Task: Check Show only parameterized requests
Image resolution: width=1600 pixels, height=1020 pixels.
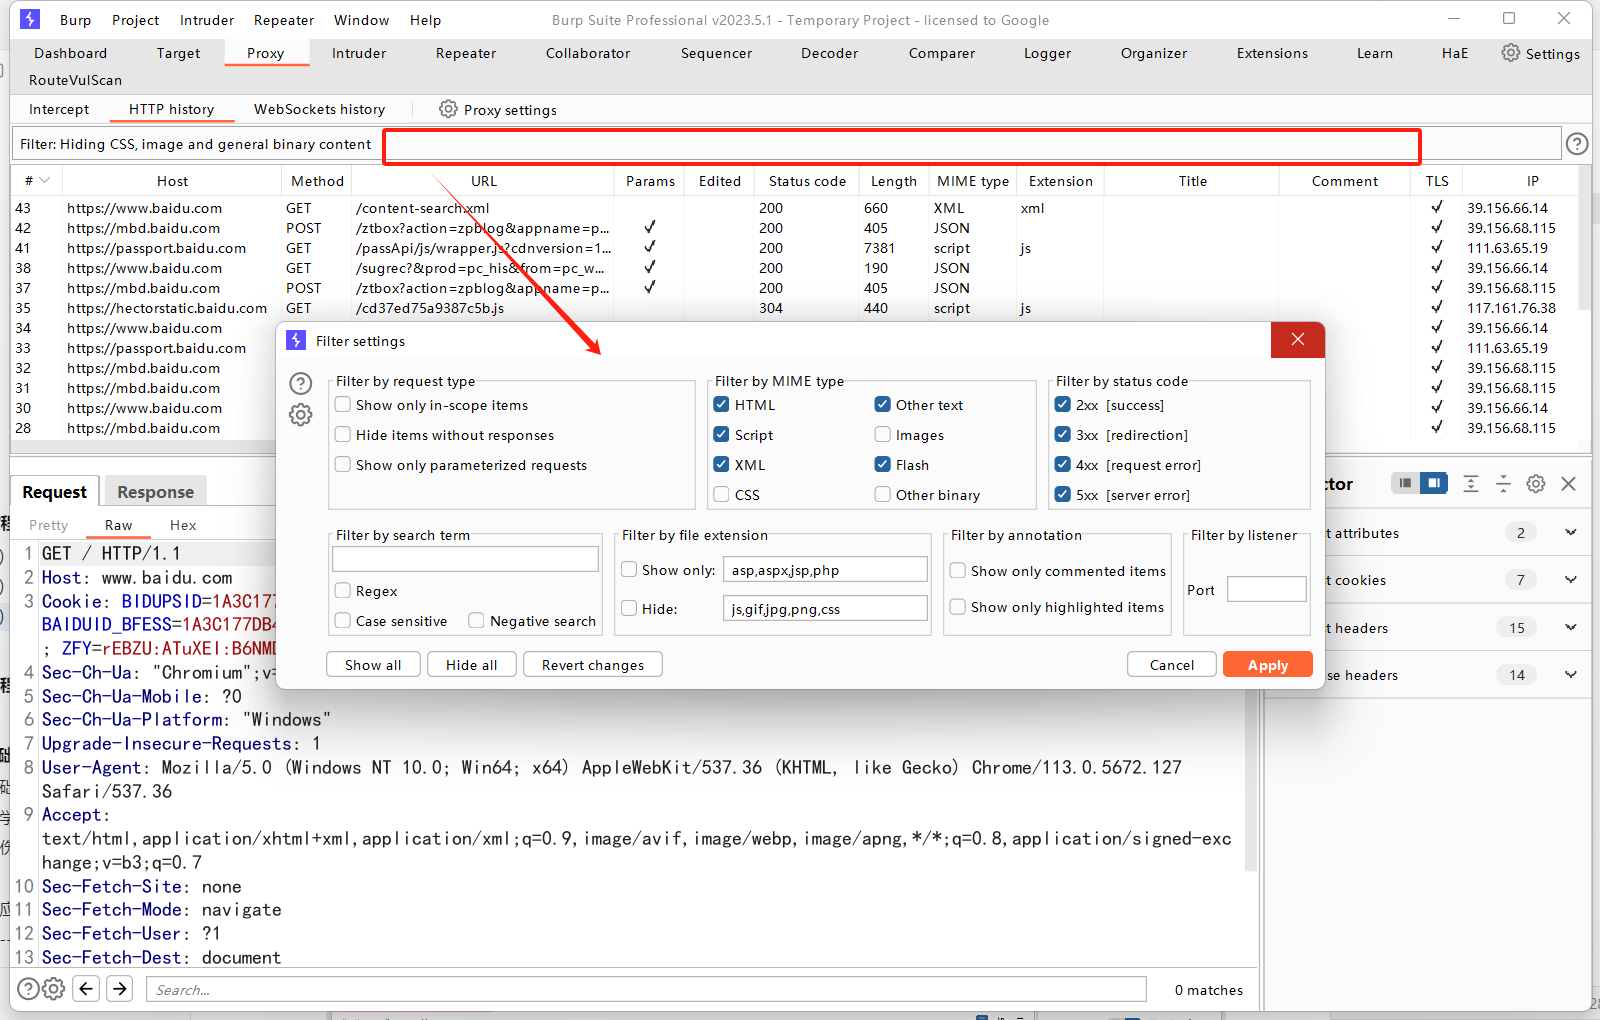Action: click(343, 465)
